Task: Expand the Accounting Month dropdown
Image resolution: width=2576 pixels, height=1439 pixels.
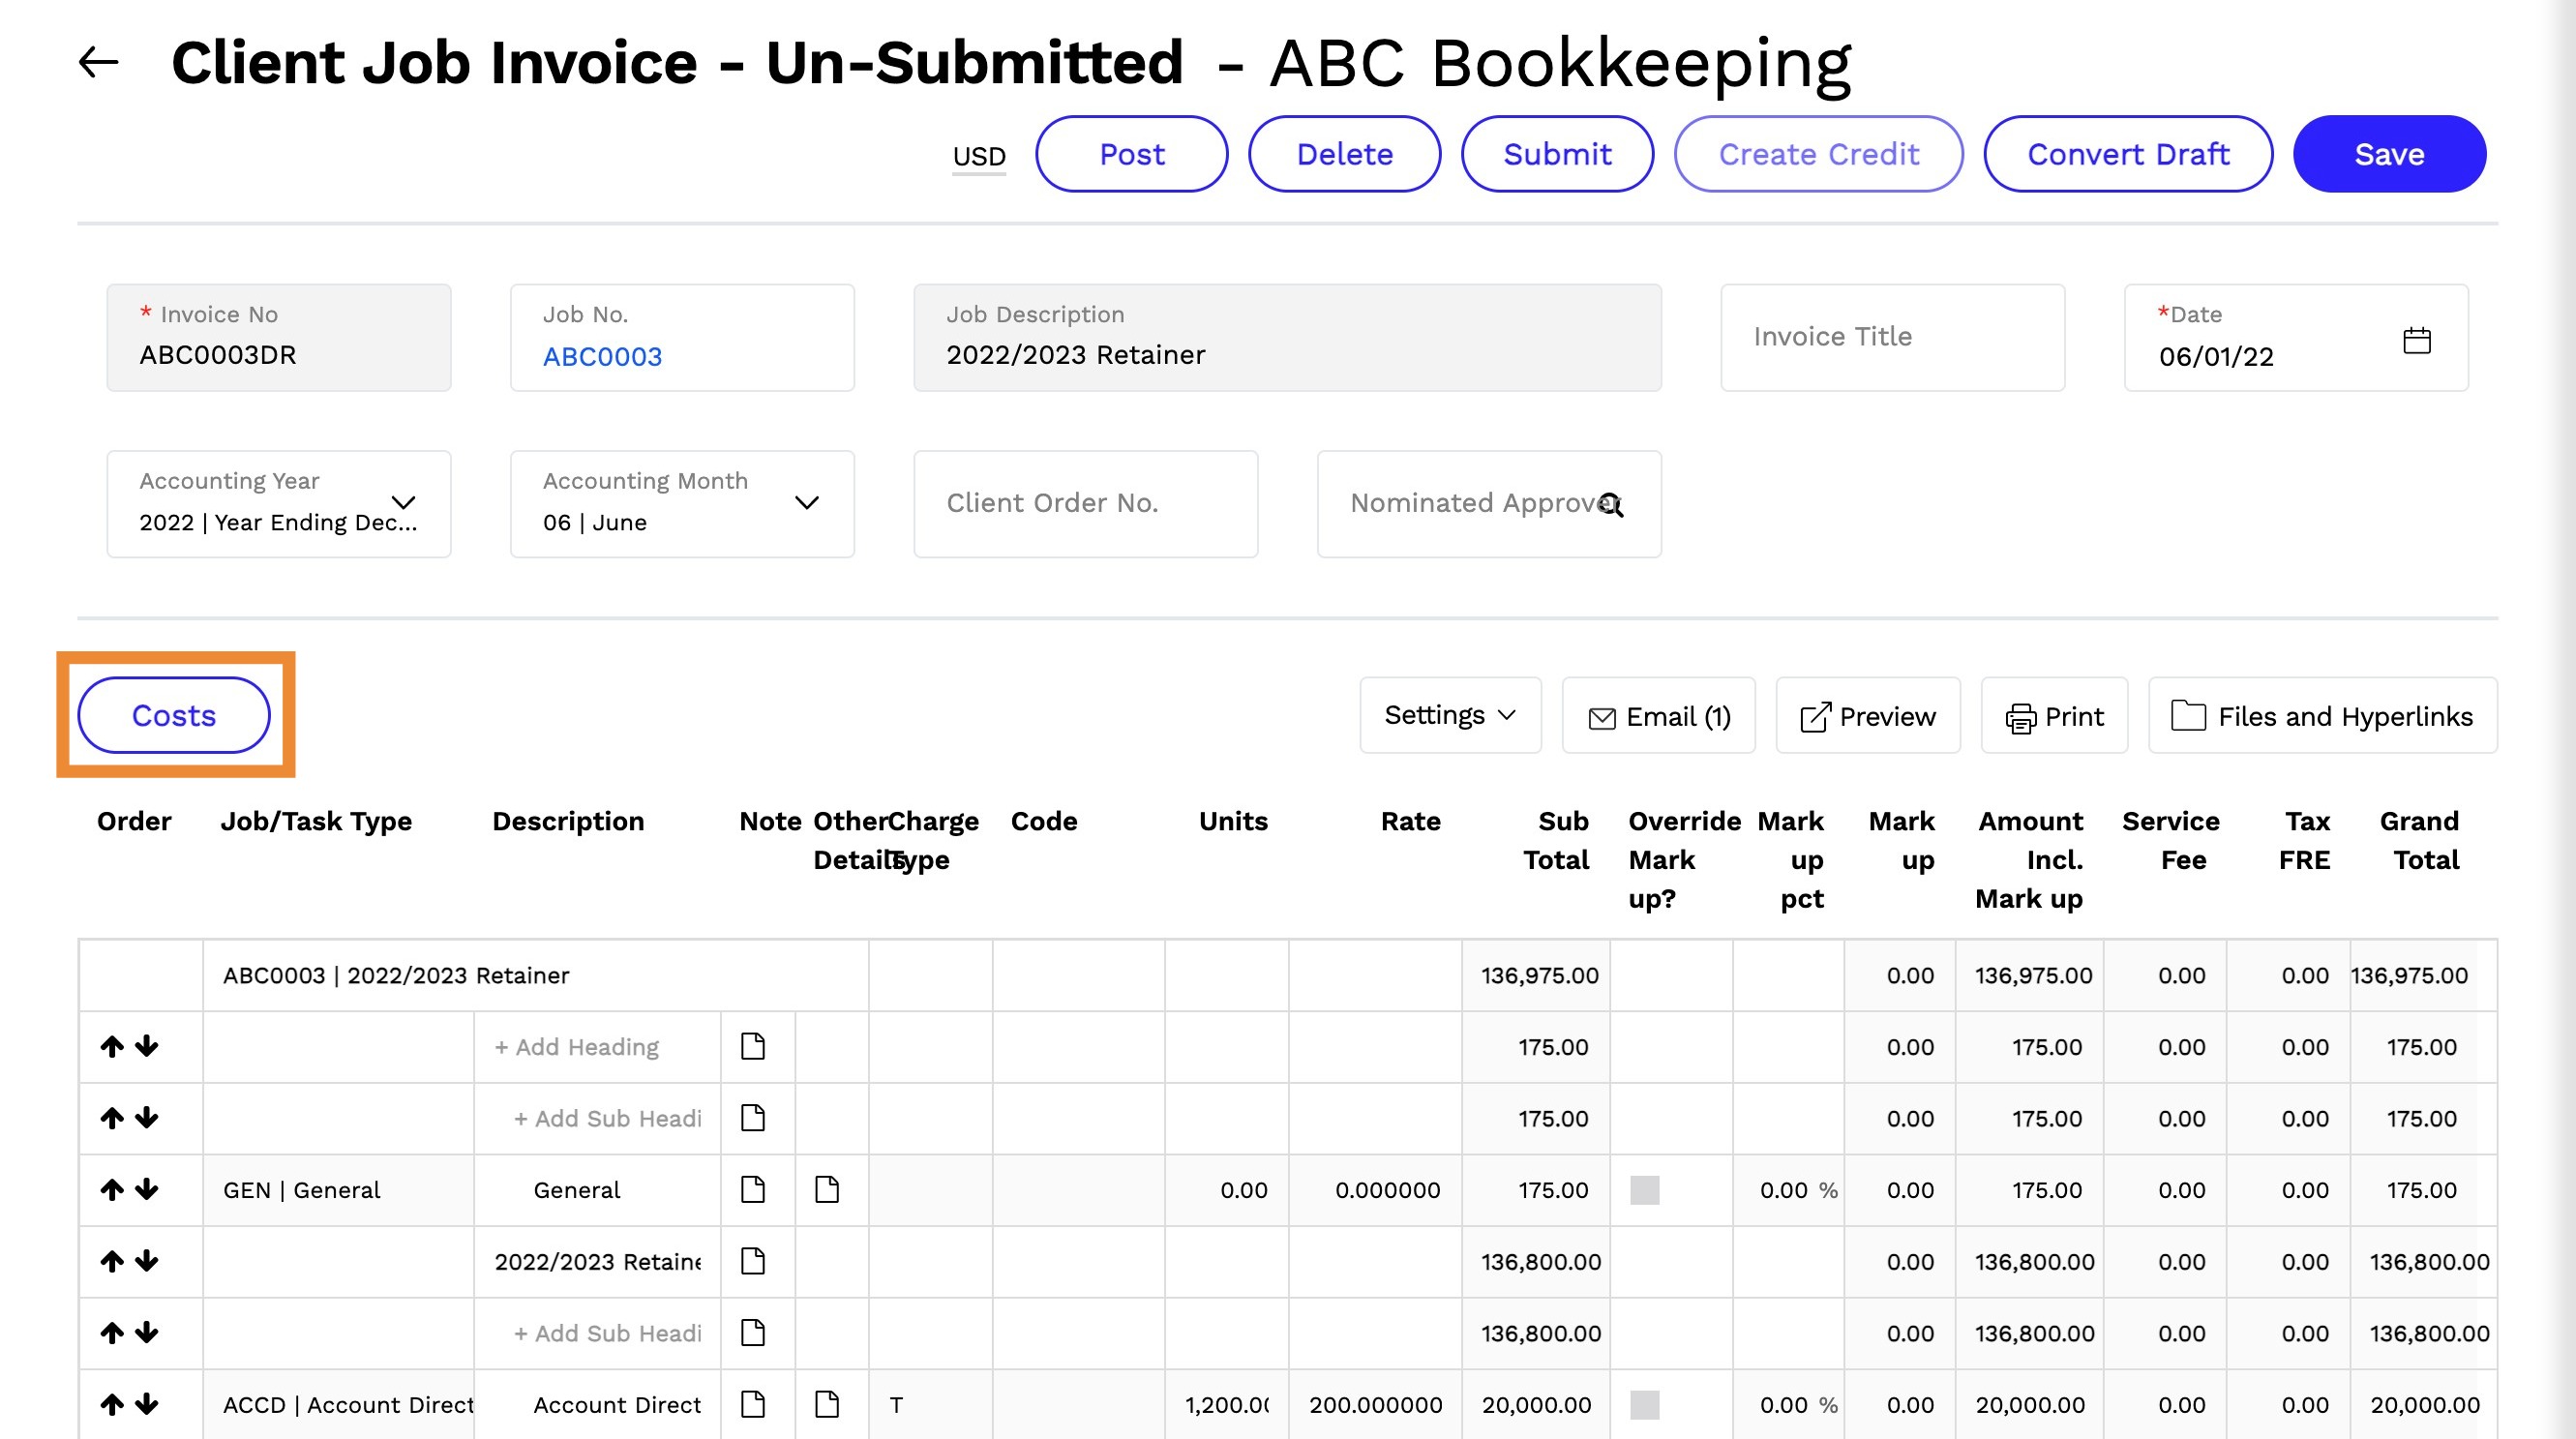Action: tap(806, 502)
